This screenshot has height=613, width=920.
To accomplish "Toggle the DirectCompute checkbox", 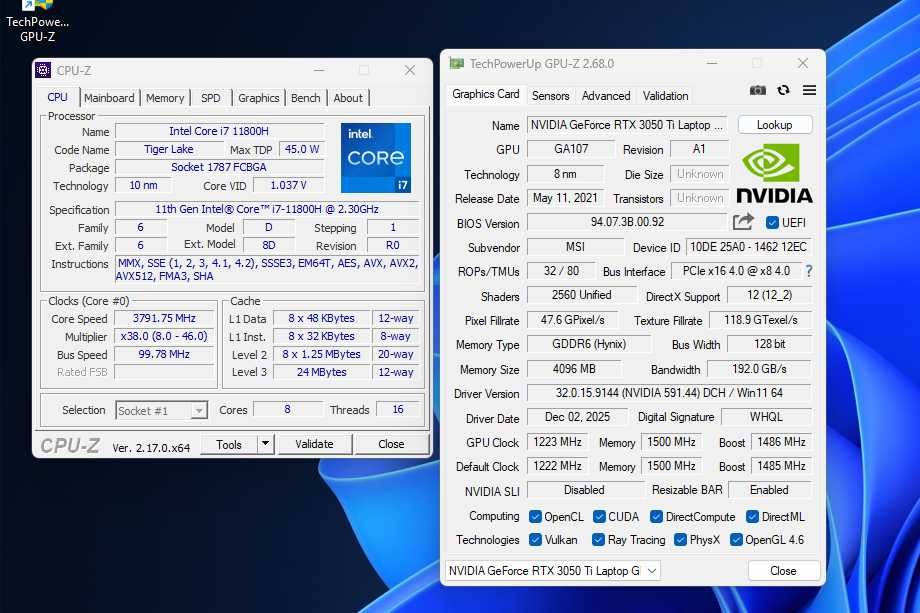I will click(657, 516).
